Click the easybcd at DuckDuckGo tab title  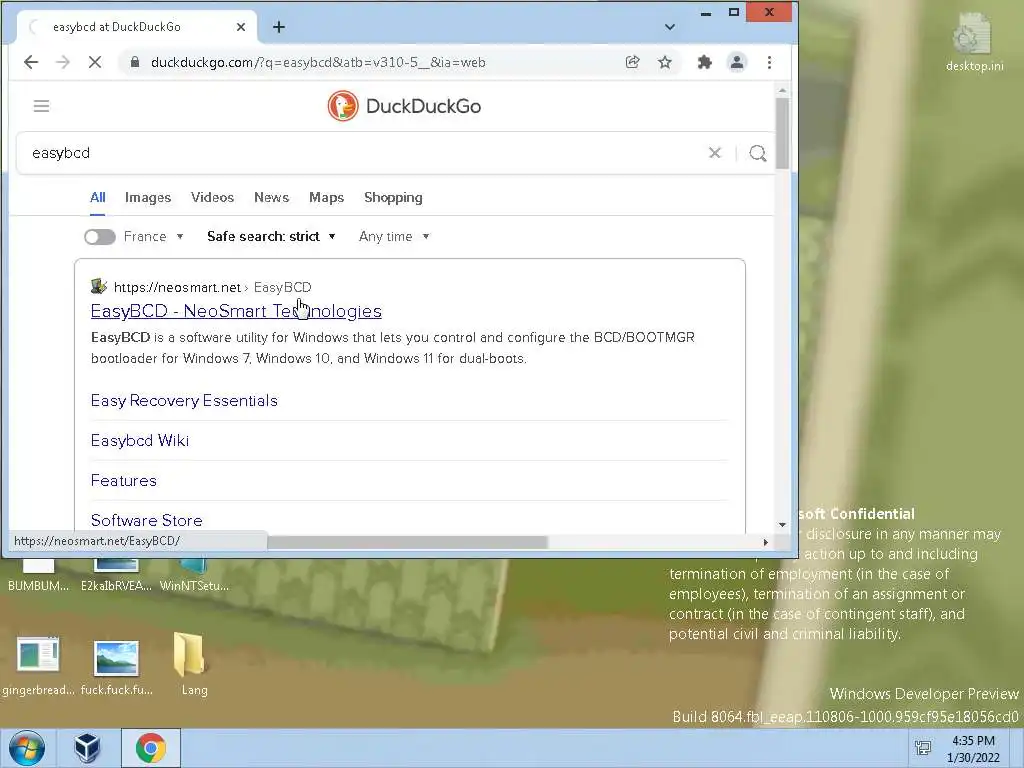pos(117,27)
